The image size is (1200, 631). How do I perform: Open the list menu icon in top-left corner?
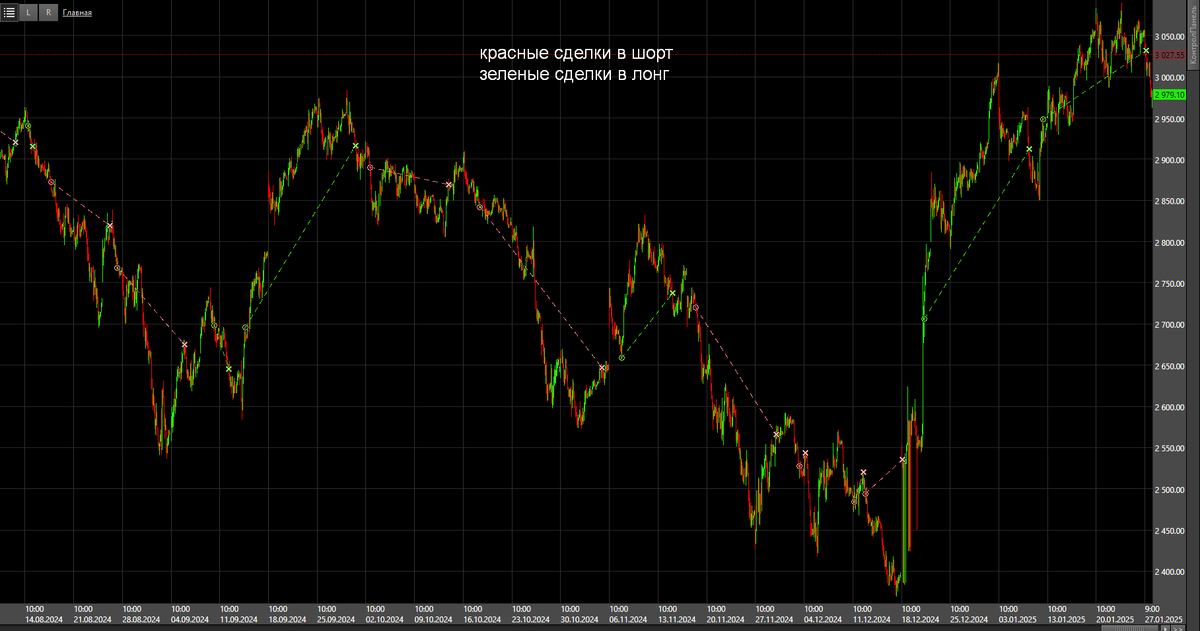click(x=10, y=12)
